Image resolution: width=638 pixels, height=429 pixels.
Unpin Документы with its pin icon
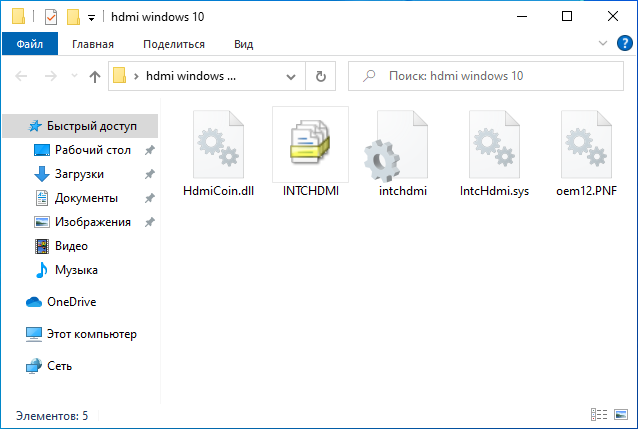pos(150,198)
